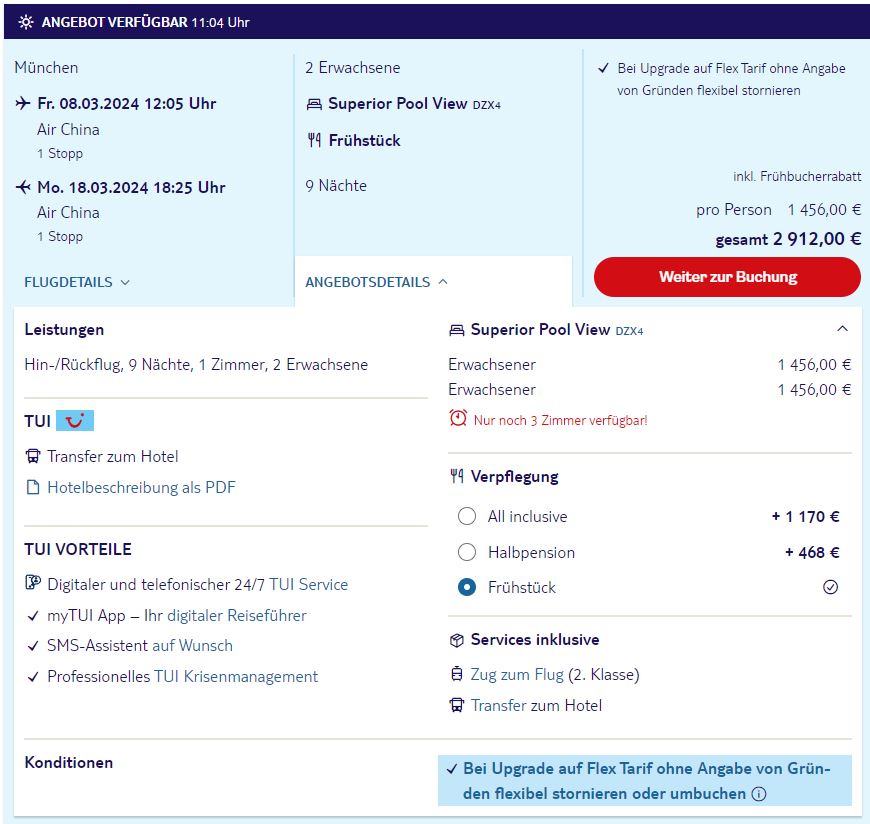Open digitaler Reiseführer link
The image size is (870, 824).
coord(237,615)
